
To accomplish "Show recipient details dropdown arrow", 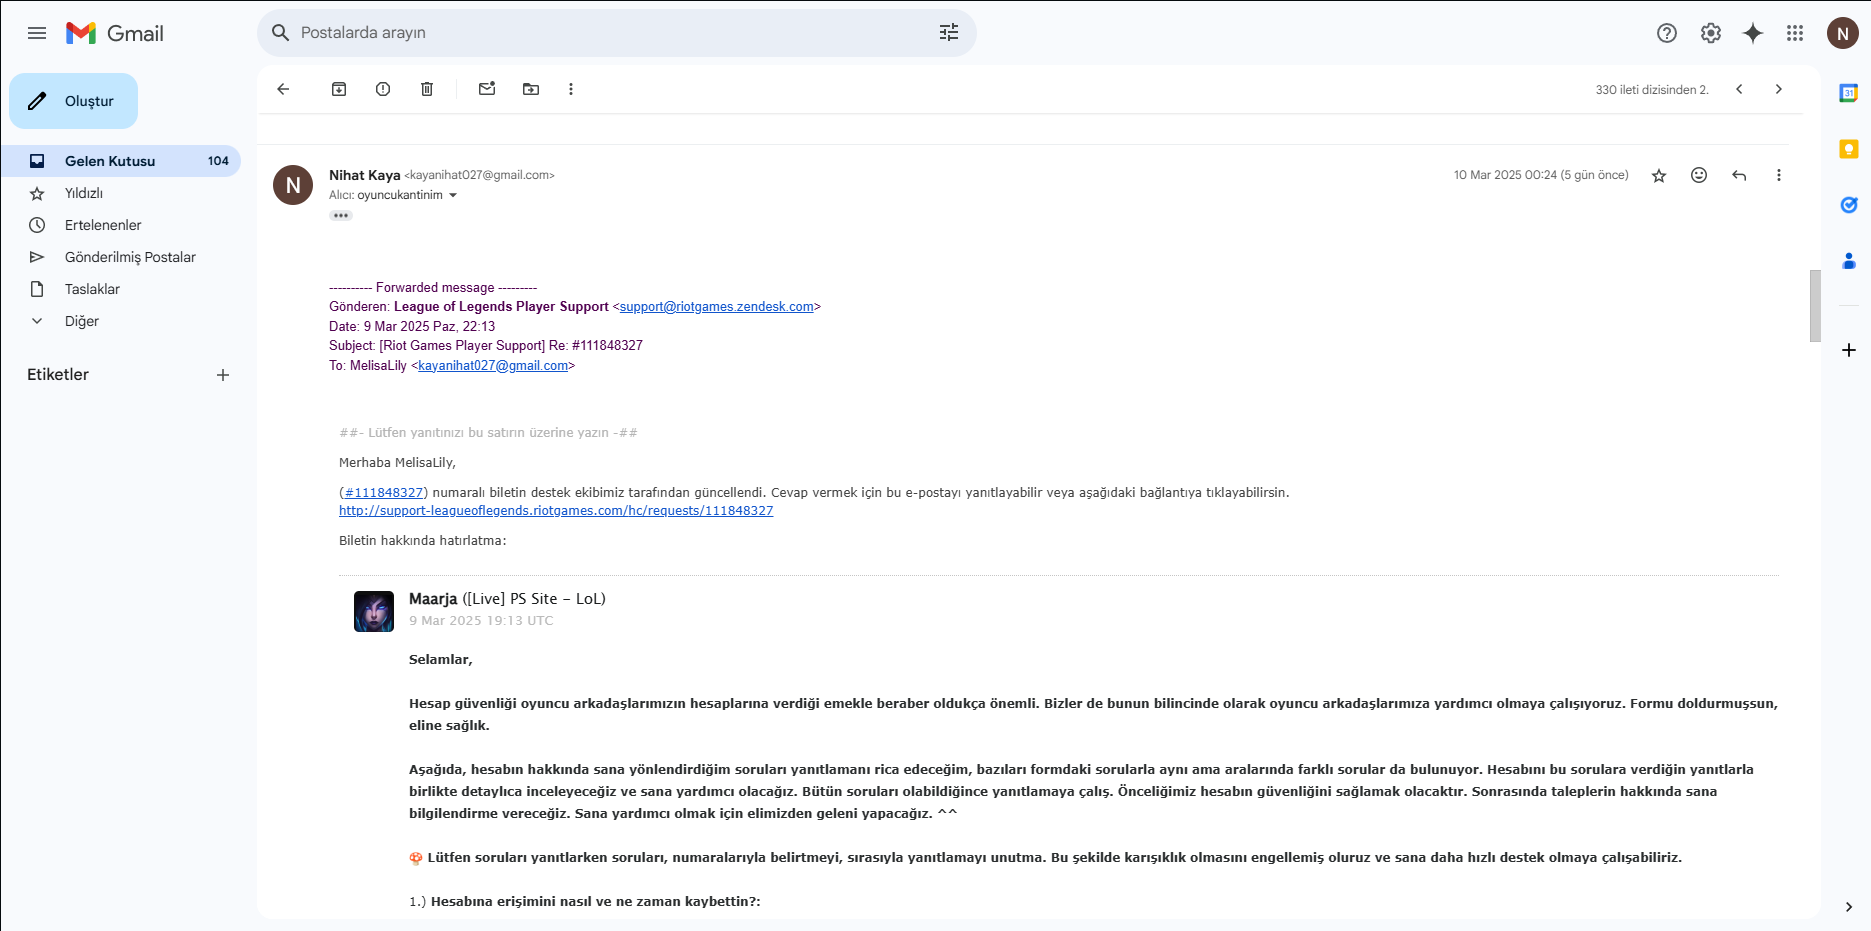I will coord(453,196).
